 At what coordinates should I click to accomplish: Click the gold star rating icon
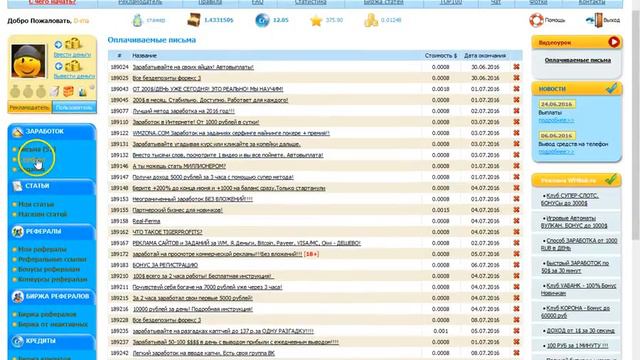[316, 20]
